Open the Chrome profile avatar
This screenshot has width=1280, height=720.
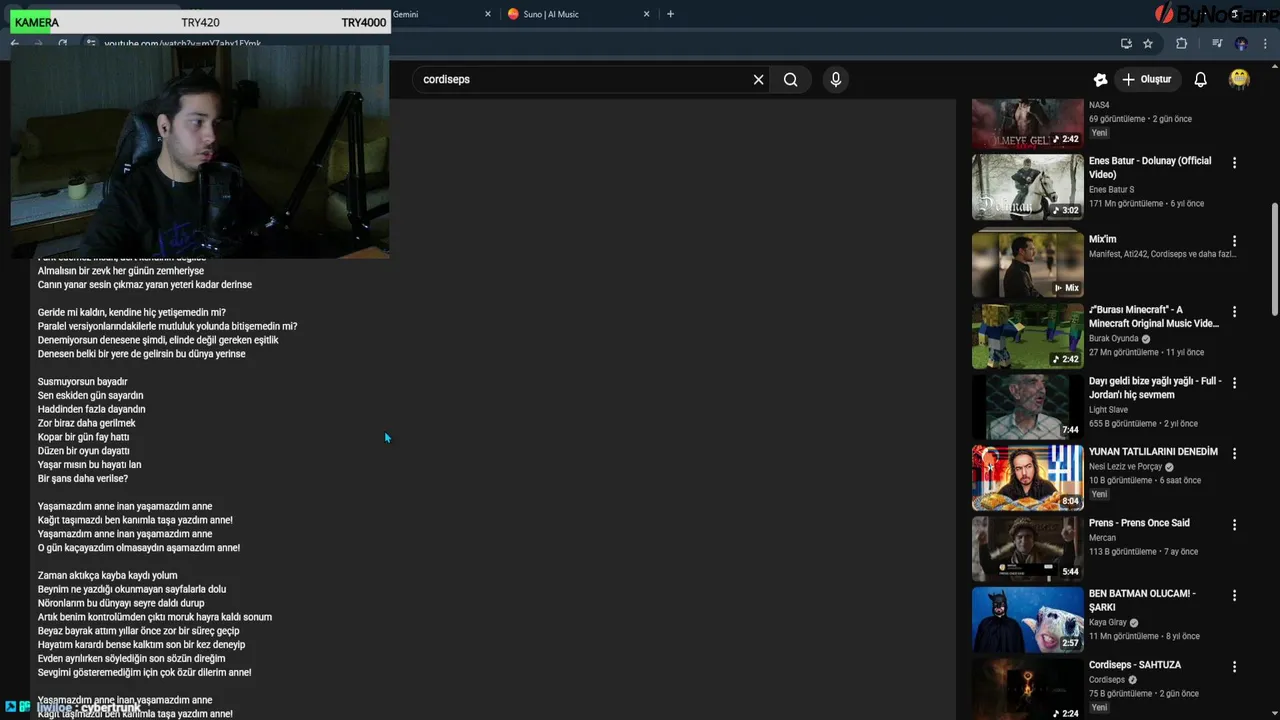(1241, 44)
